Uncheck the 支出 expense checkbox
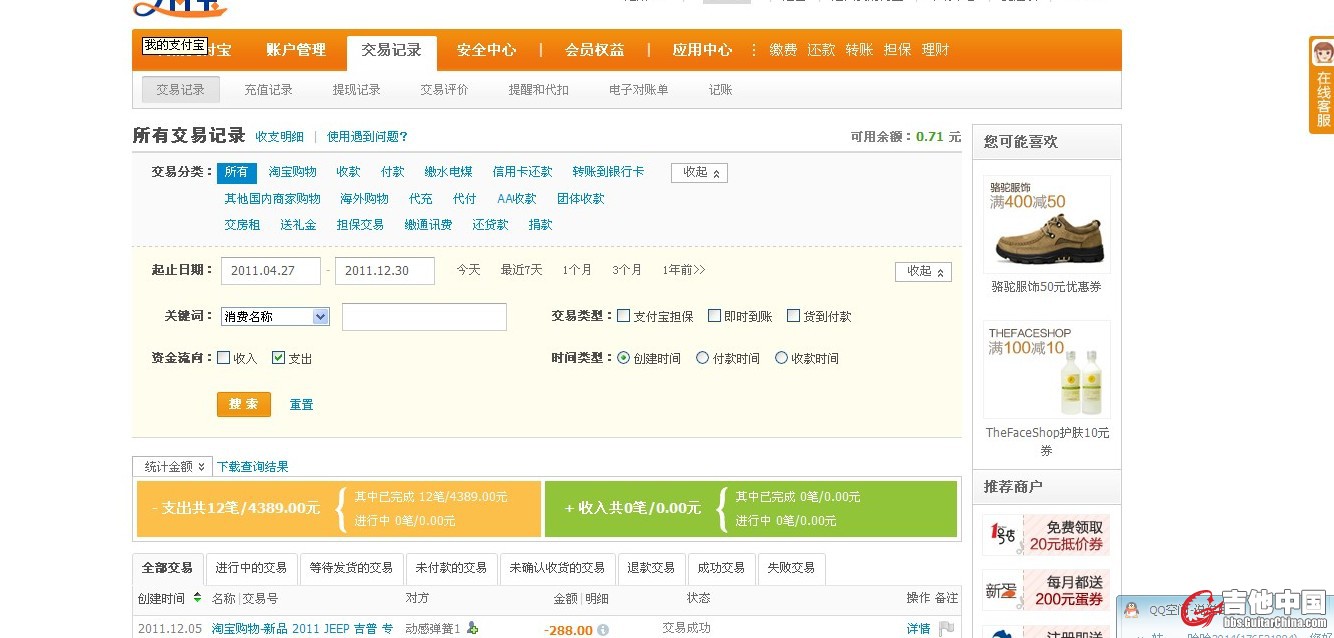 click(x=279, y=358)
